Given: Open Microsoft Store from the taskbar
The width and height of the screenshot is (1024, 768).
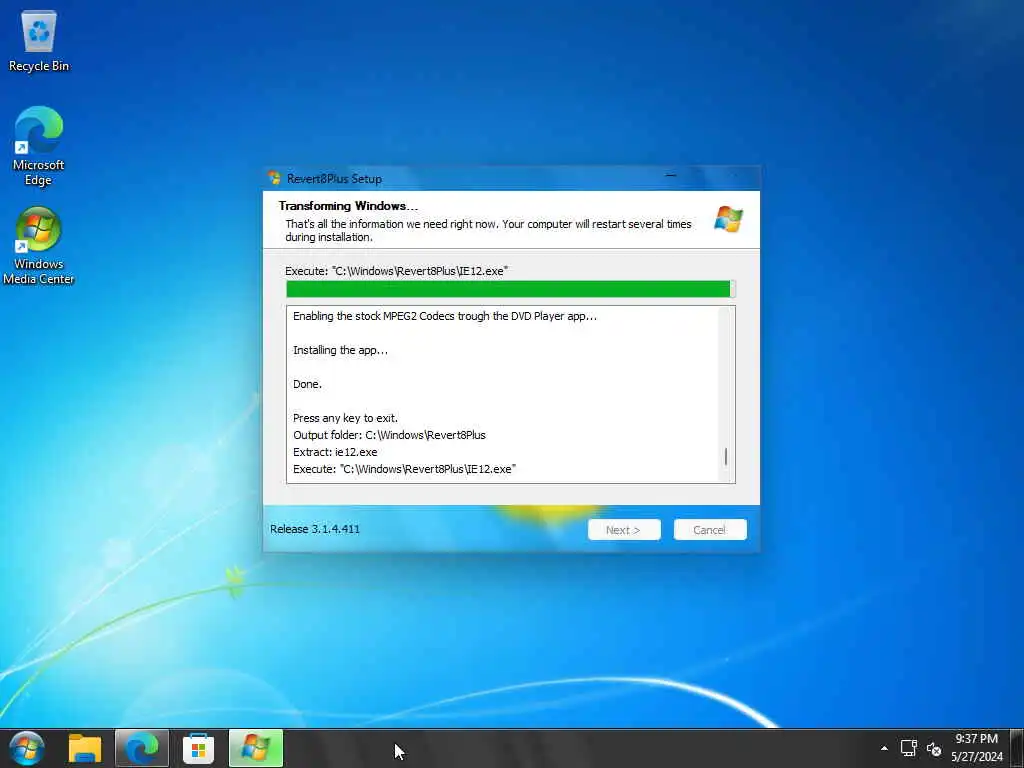Looking at the screenshot, I should (x=199, y=748).
